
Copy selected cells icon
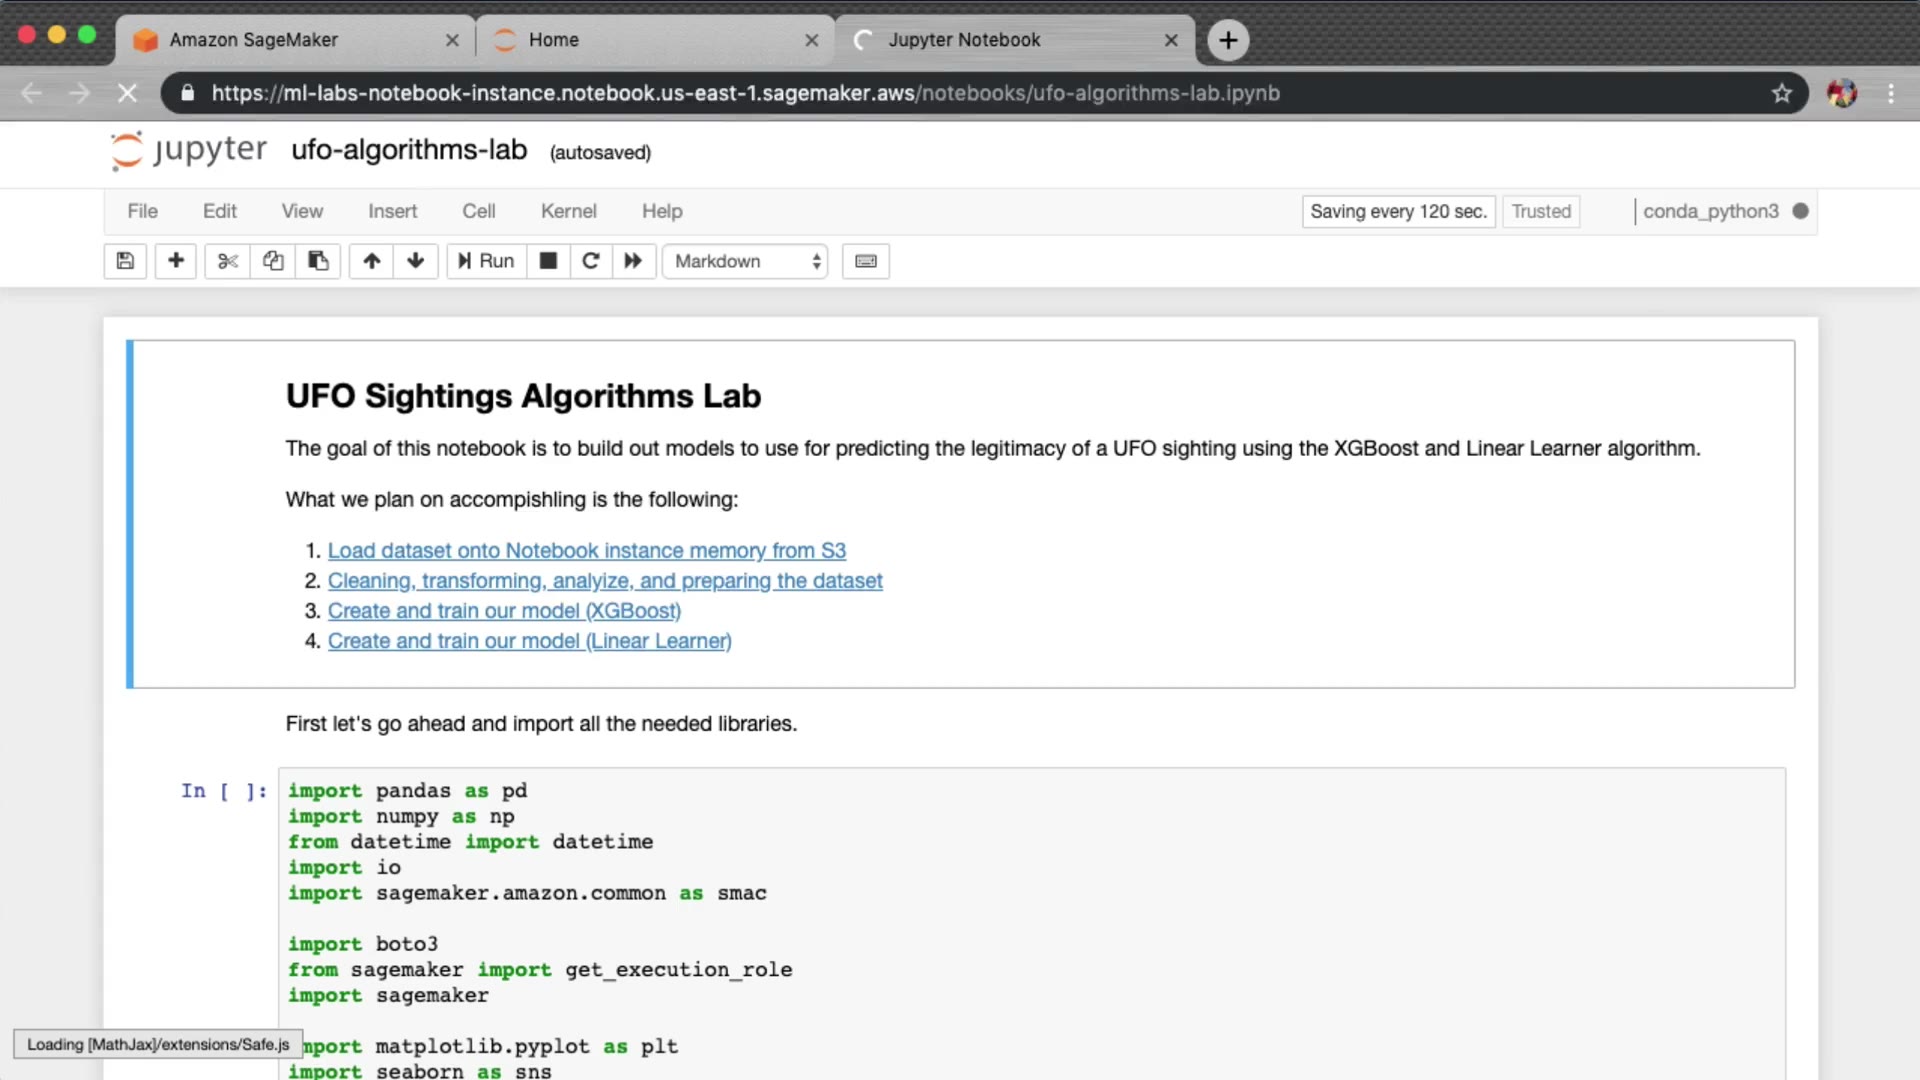coord(273,261)
